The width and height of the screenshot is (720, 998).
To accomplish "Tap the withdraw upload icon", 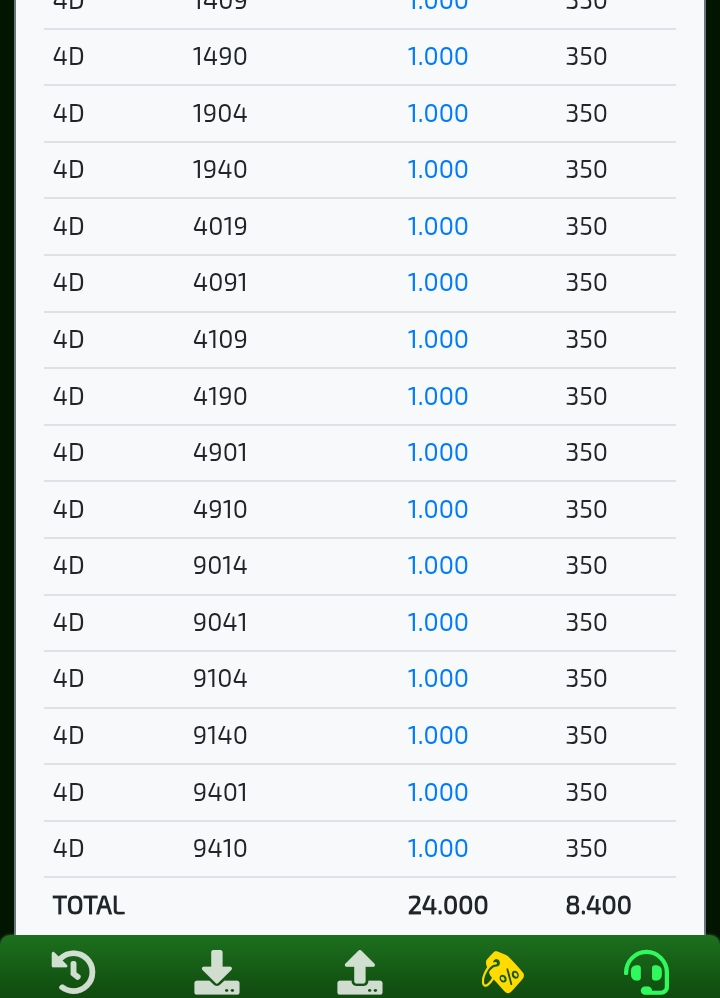I will 360,972.
